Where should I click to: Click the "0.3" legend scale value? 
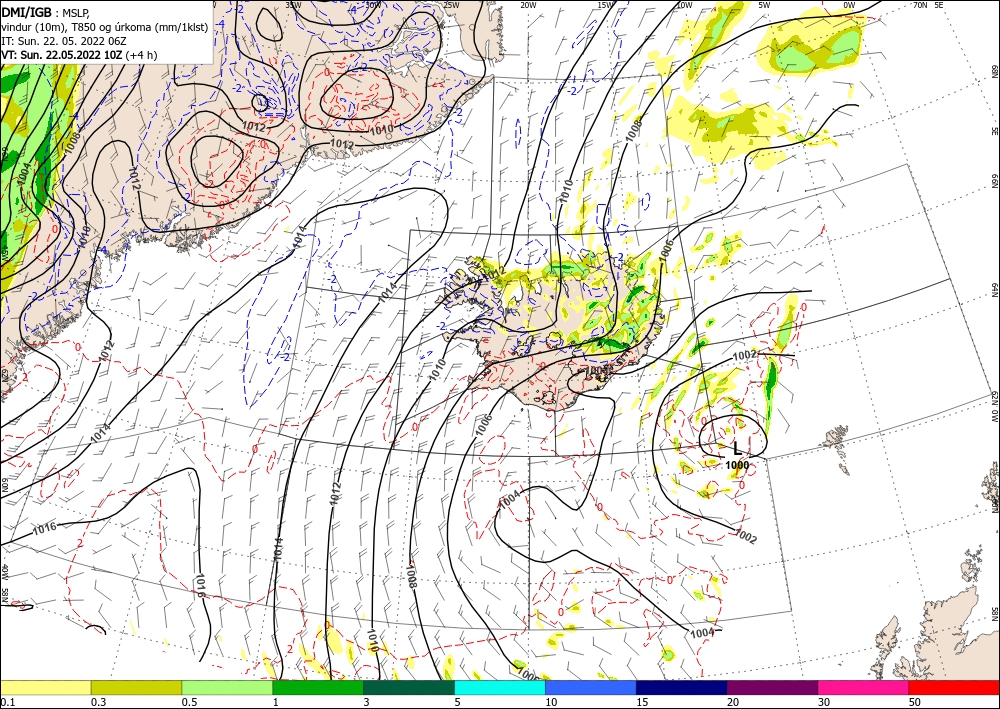(98, 702)
